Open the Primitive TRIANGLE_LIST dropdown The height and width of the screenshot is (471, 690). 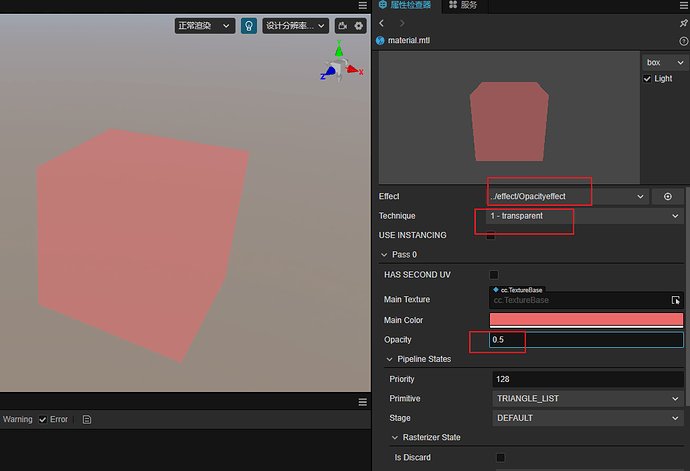588,398
